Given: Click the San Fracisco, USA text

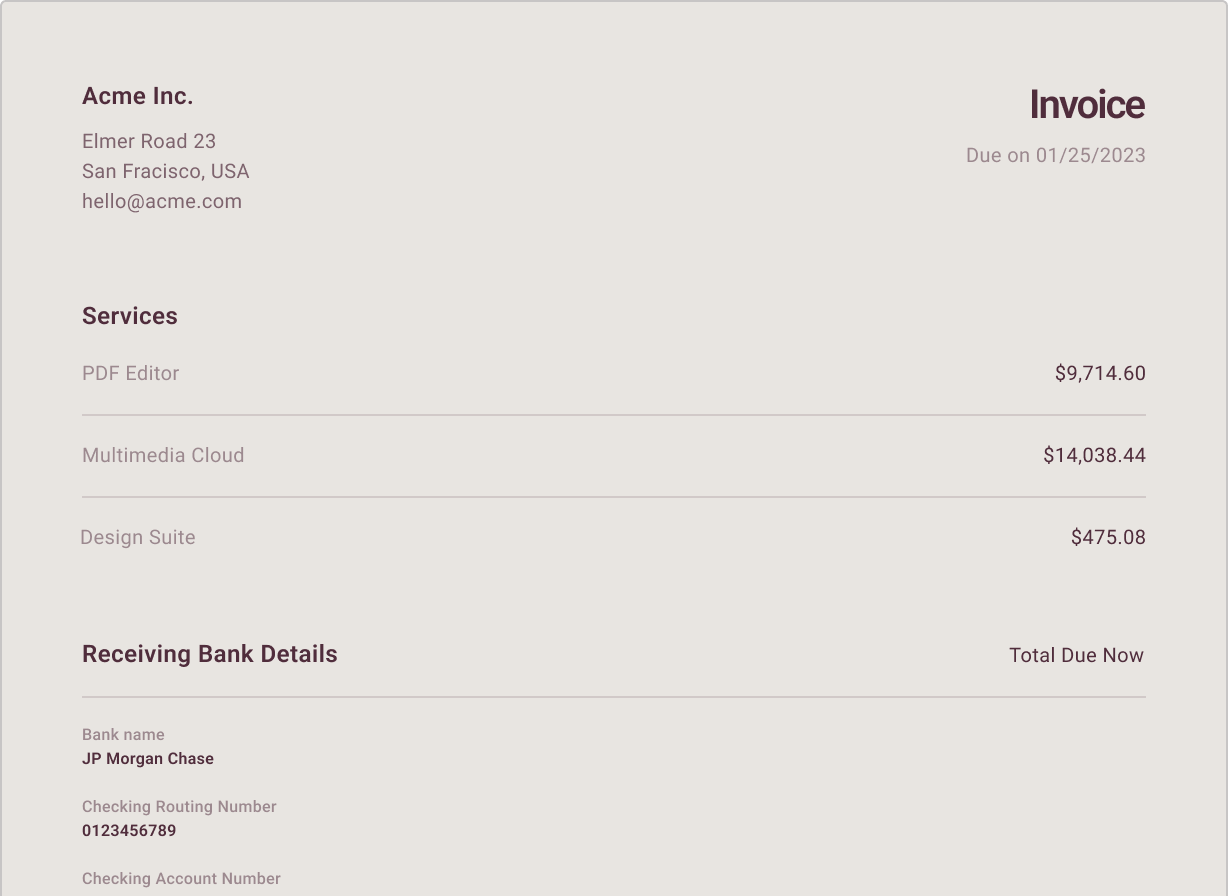Looking at the screenshot, I should (x=166, y=171).
